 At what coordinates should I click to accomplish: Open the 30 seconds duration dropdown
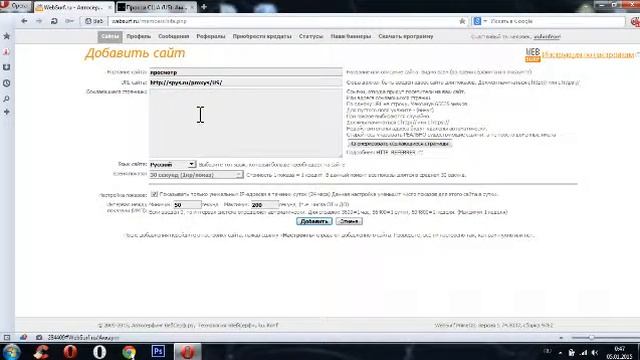point(196,175)
